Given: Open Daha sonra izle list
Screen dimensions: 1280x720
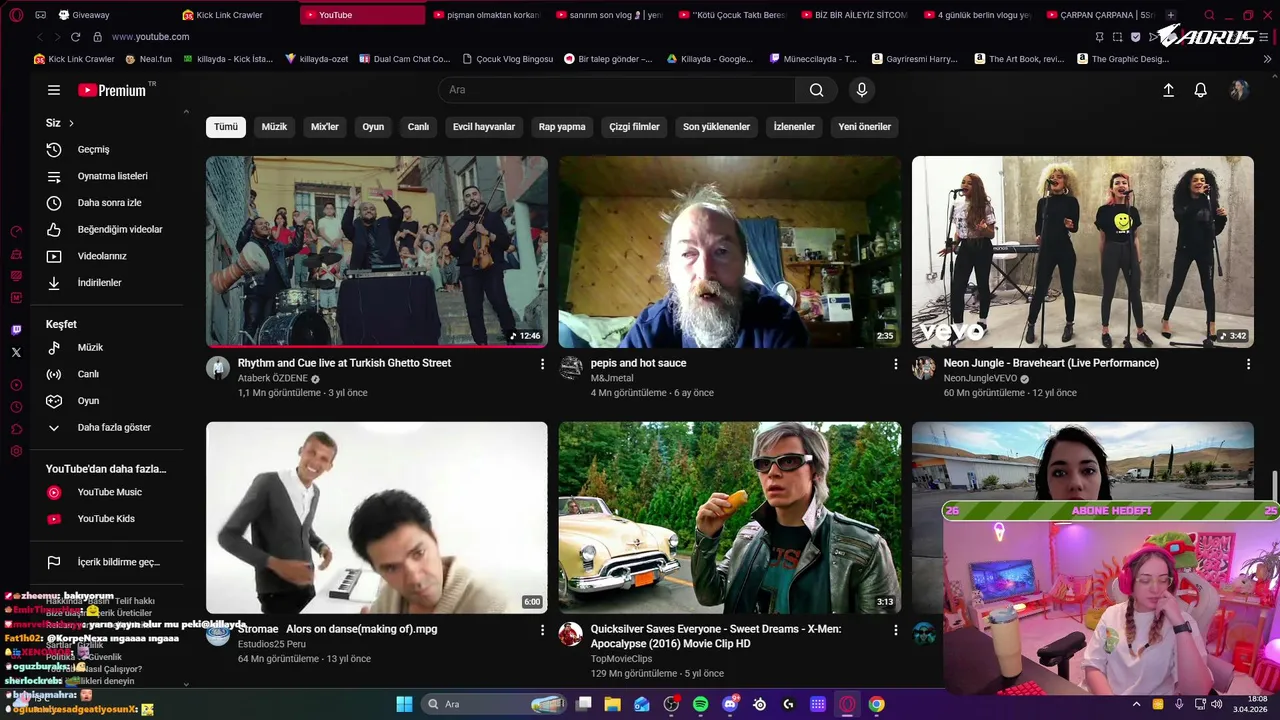Looking at the screenshot, I should (x=110, y=203).
